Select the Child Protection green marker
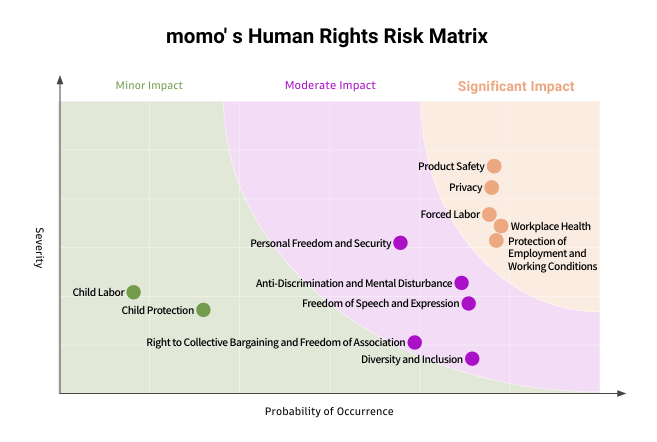Viewport: 657px width, 442px height. click(x=203, y=310)
